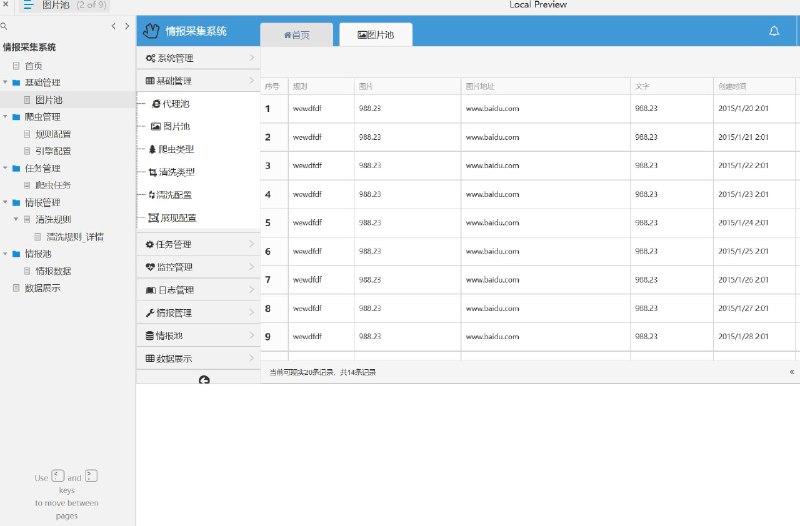Viewport: 800px width, 526px height.
Task: Click wewdfdf in row 9
Action: (307, 336)
